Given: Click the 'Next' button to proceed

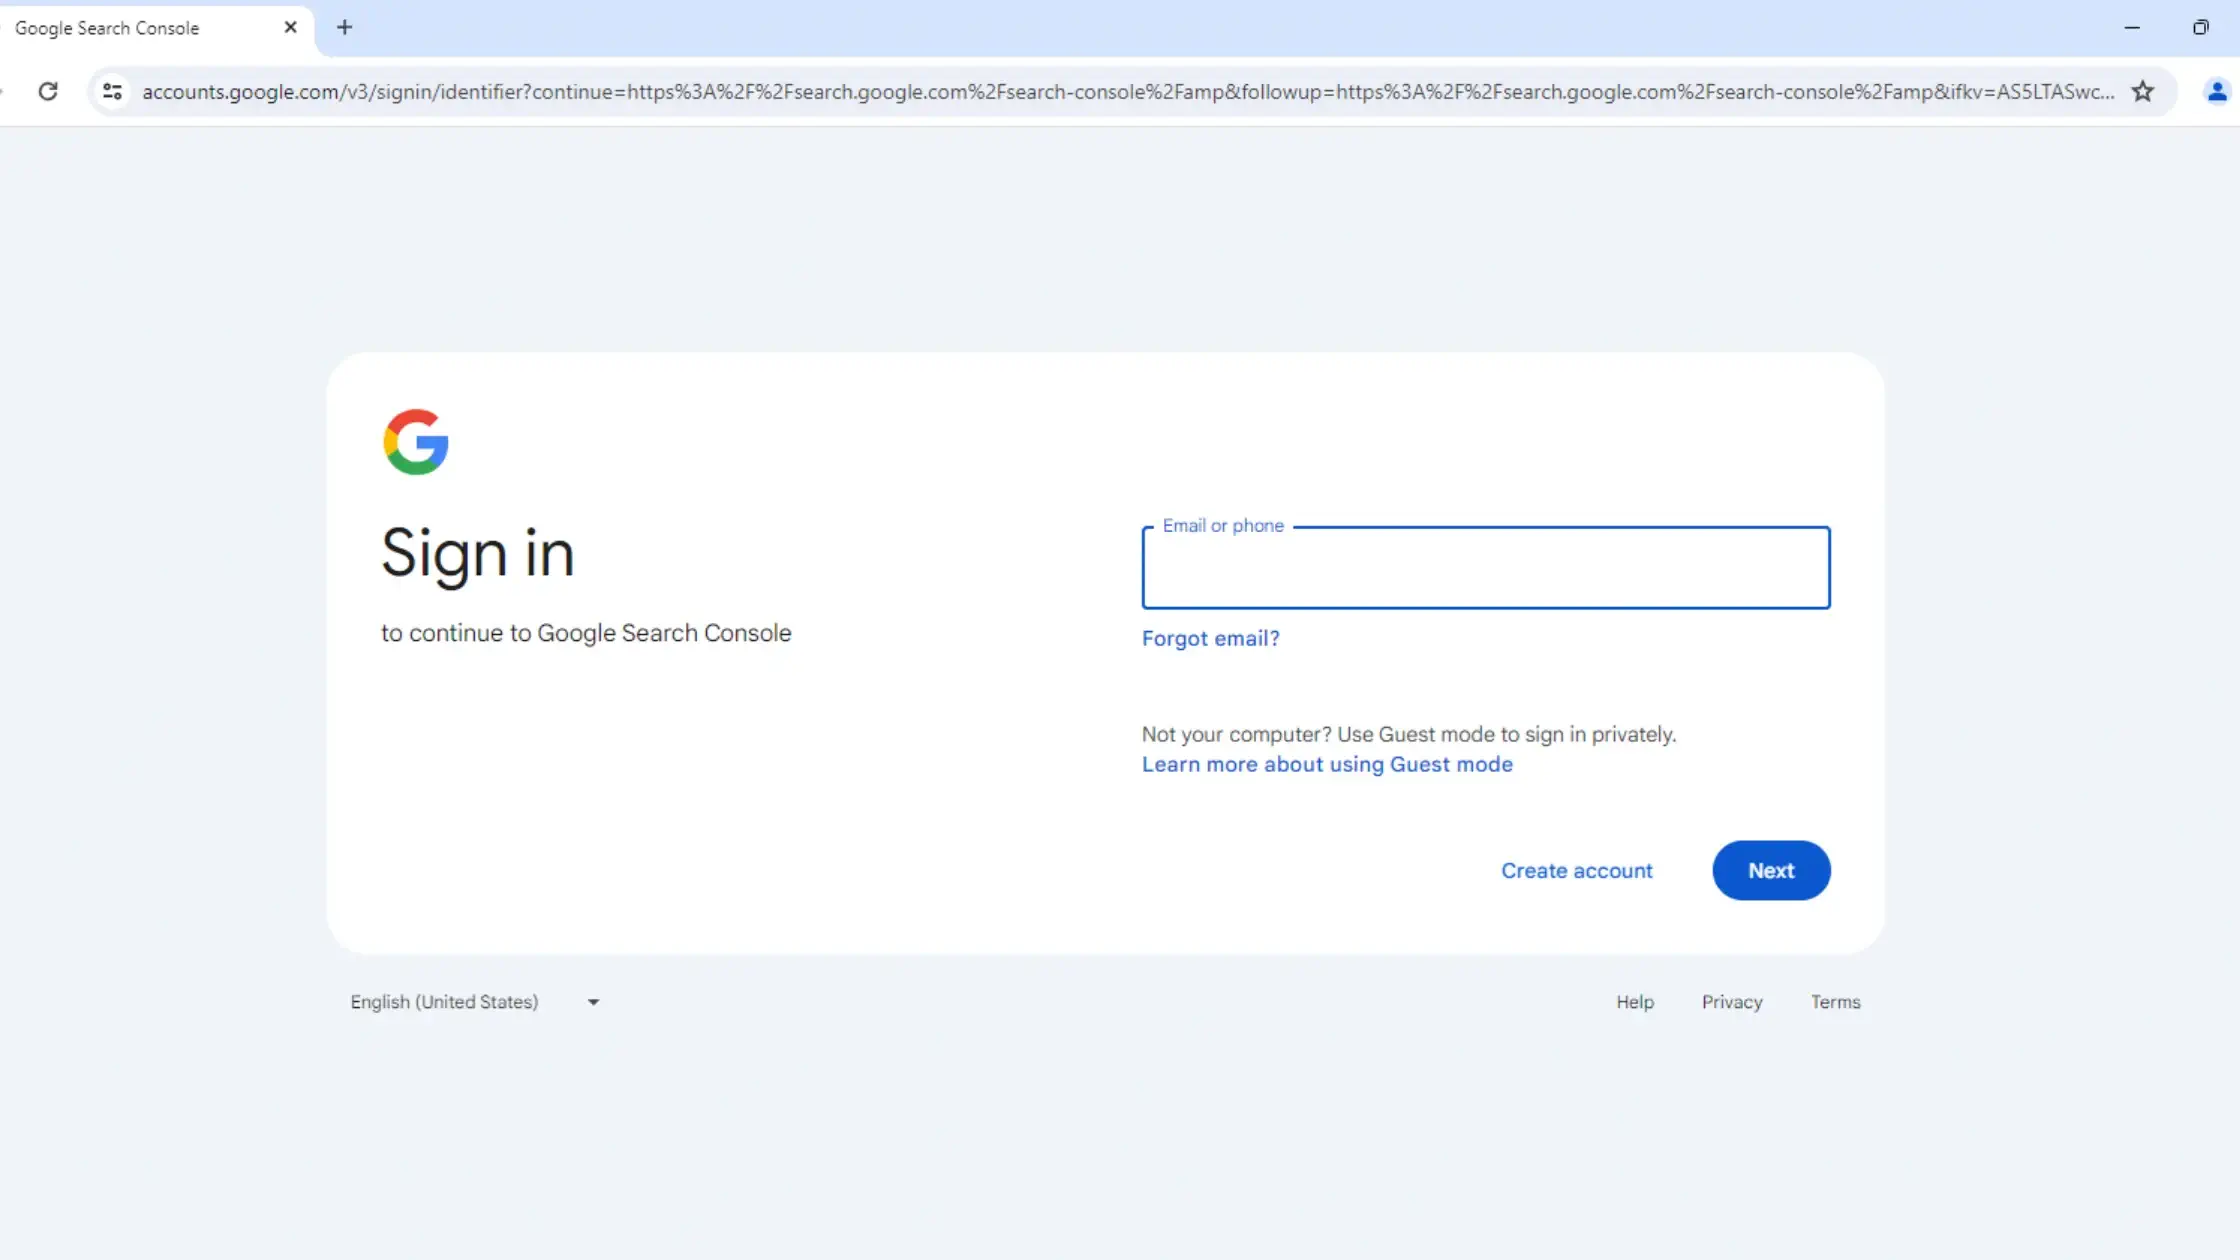Looking at the screenshot, I should coord(1772,871).
